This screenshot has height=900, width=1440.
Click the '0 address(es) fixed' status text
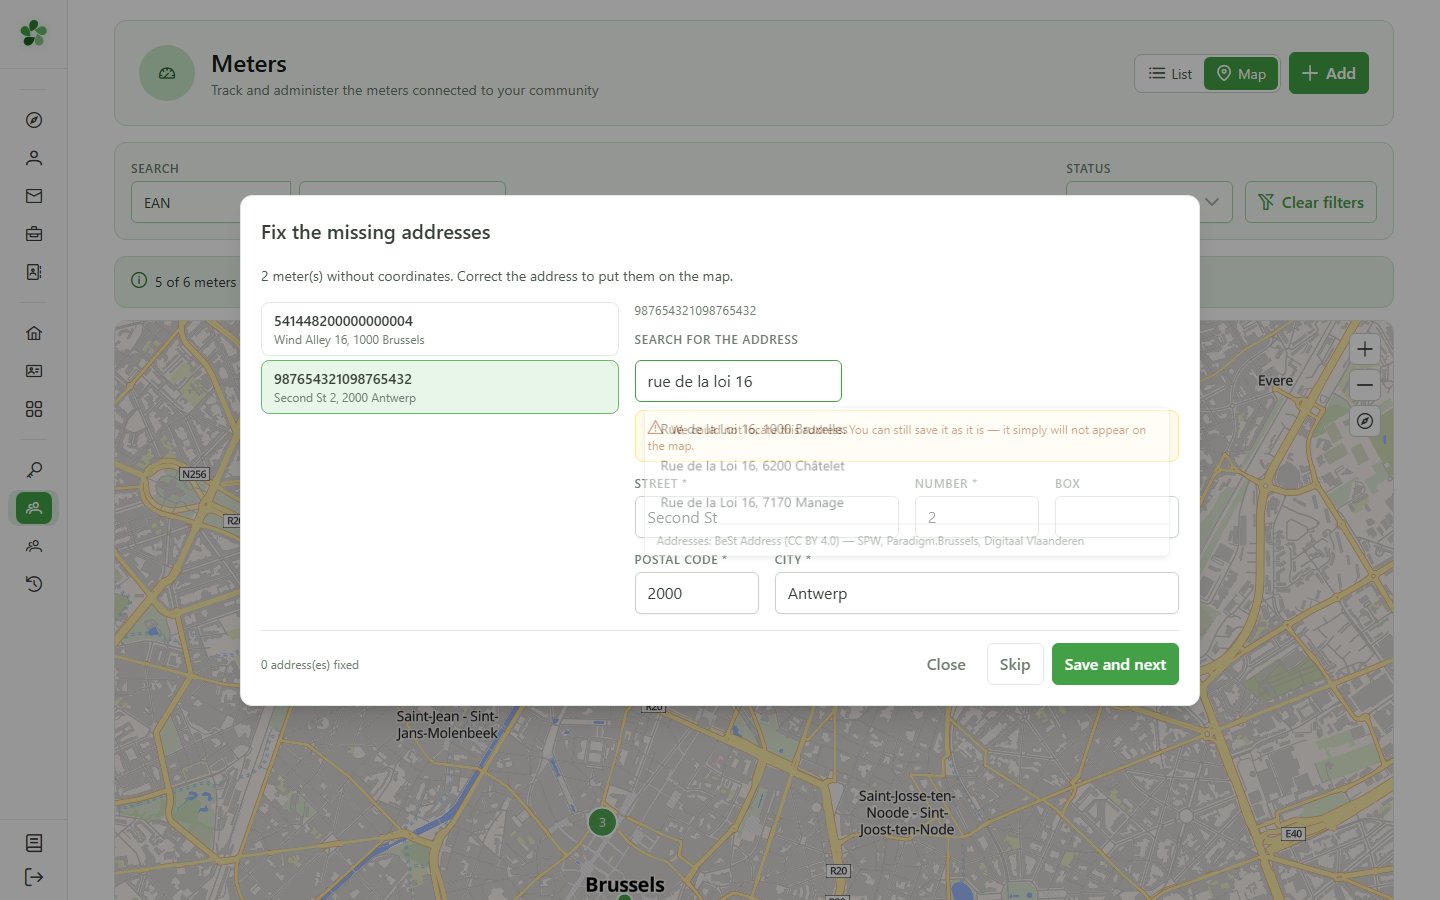pos(310,665)
